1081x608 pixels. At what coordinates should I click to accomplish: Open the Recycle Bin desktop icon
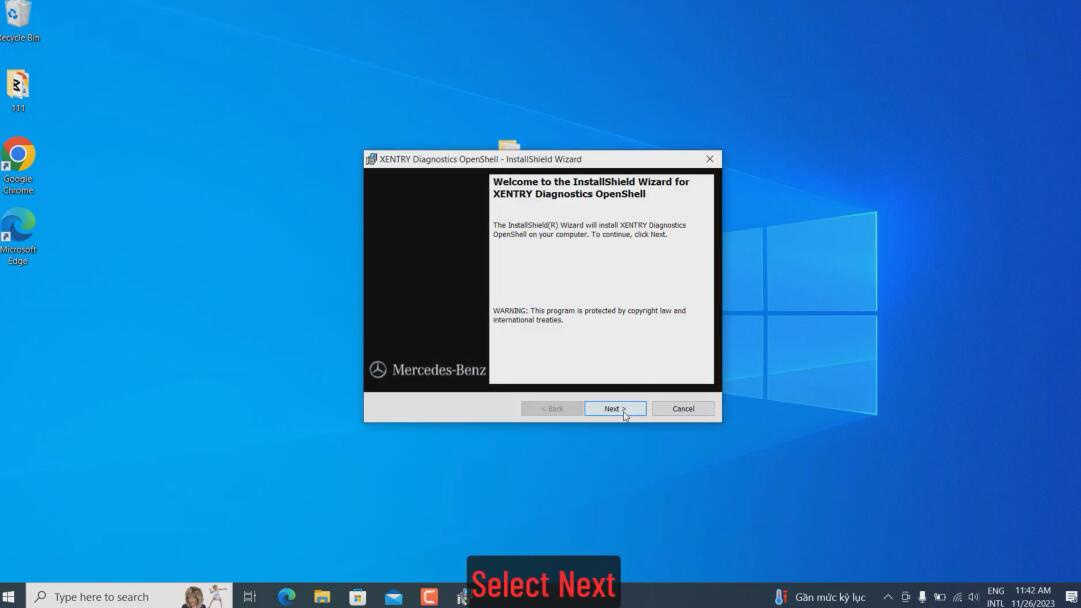(19, 21)
